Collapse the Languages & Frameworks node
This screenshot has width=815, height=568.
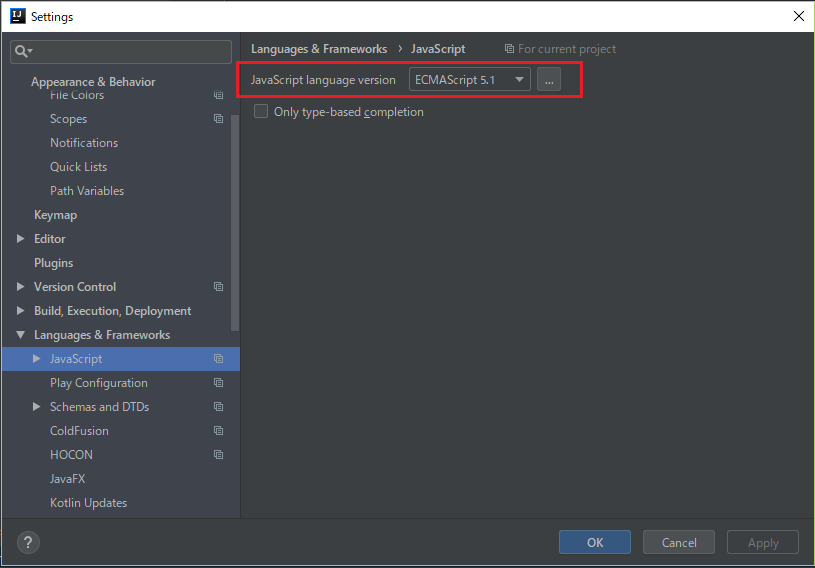tap(20, 335)
